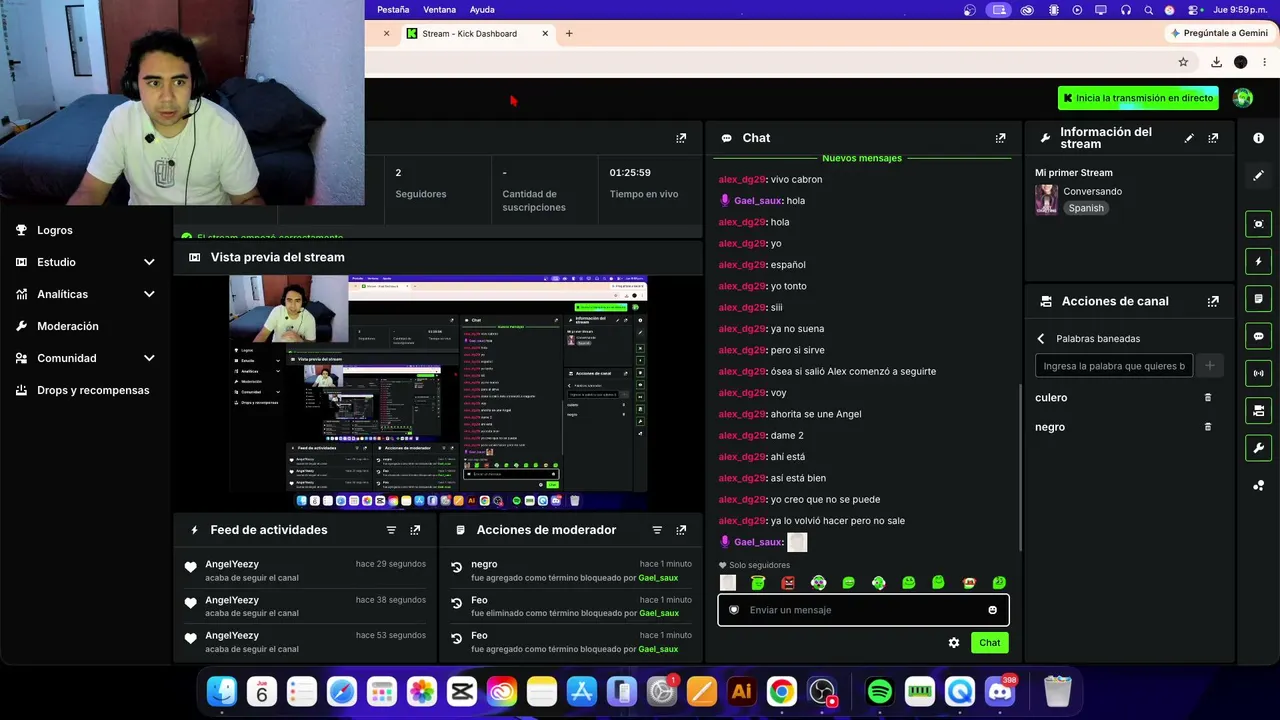Open a new browser tab with plus
The height and width of the screenshot is (720, 1280).
pyautogui.click(x=569, y=33)
